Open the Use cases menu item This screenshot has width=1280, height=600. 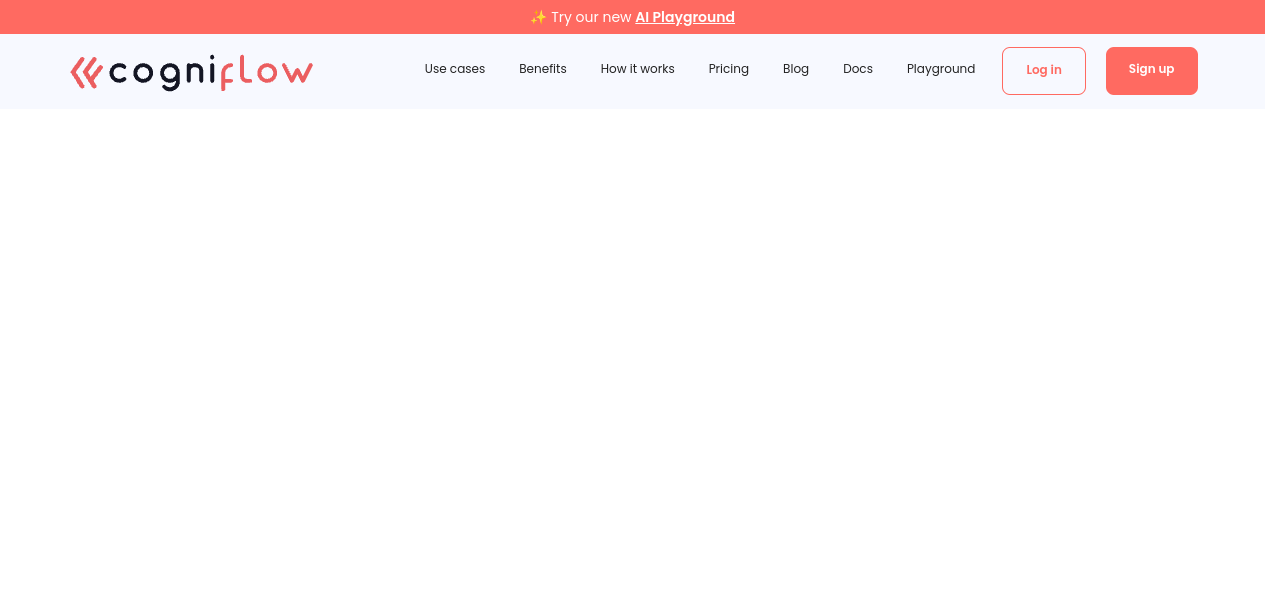[x=454, y=69]
